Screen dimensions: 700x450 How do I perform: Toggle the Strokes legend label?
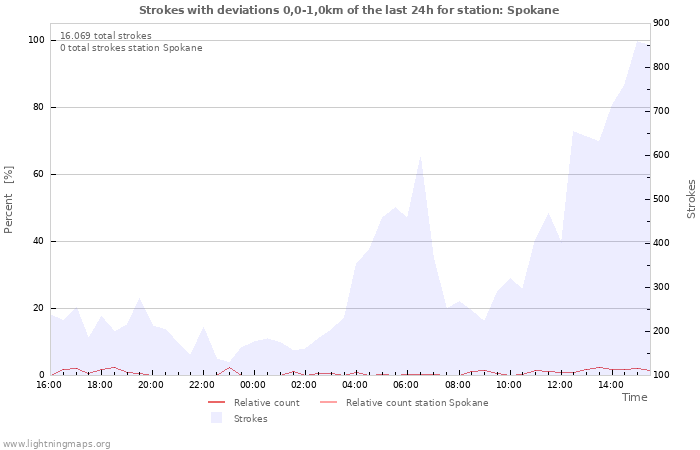[250, 419]
